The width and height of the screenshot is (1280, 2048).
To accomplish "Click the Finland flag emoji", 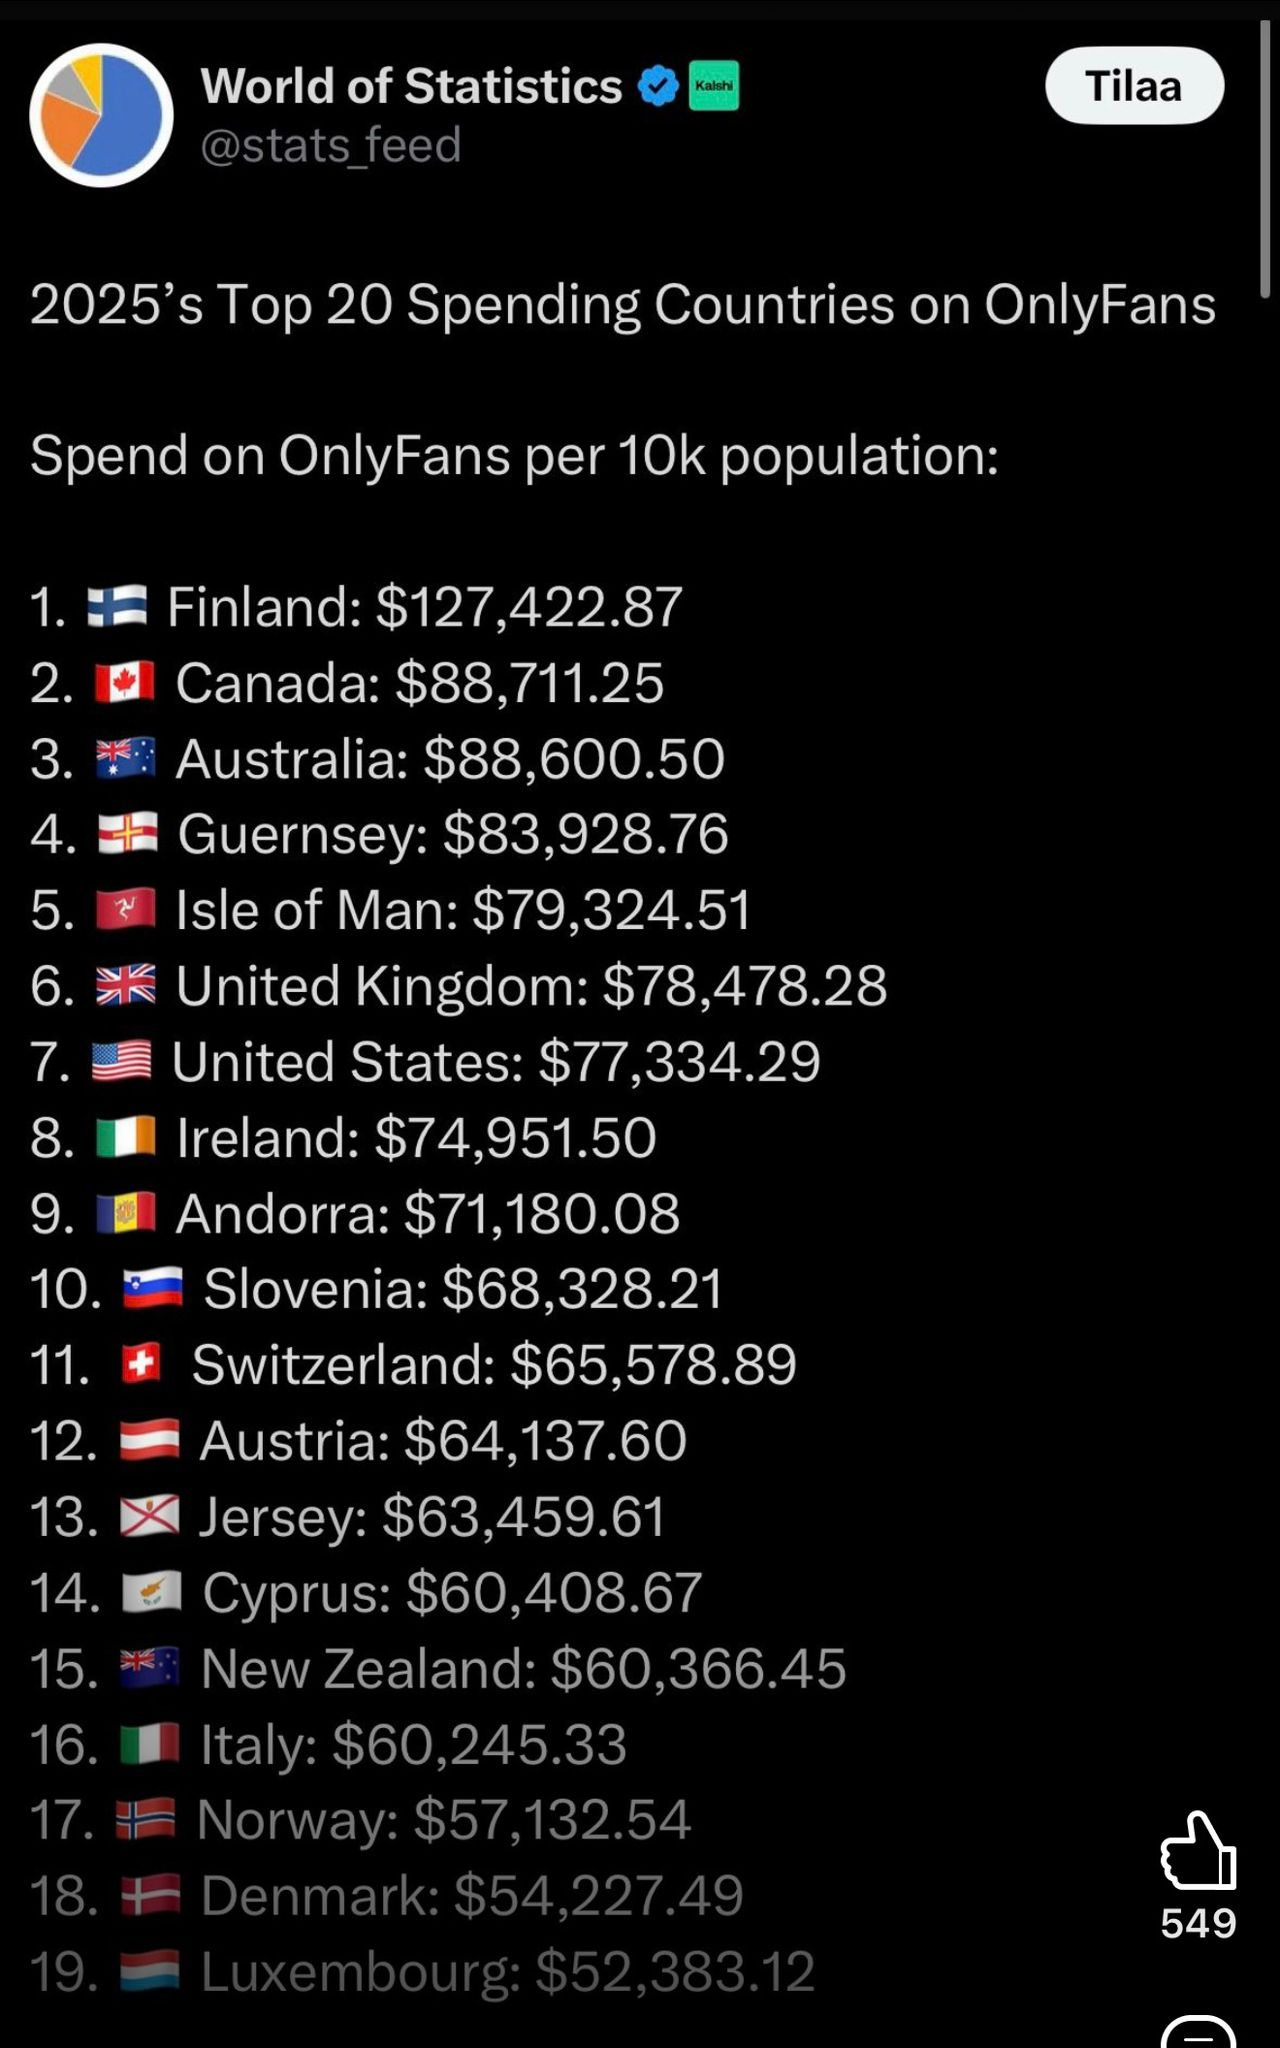I will pos(117,607).
